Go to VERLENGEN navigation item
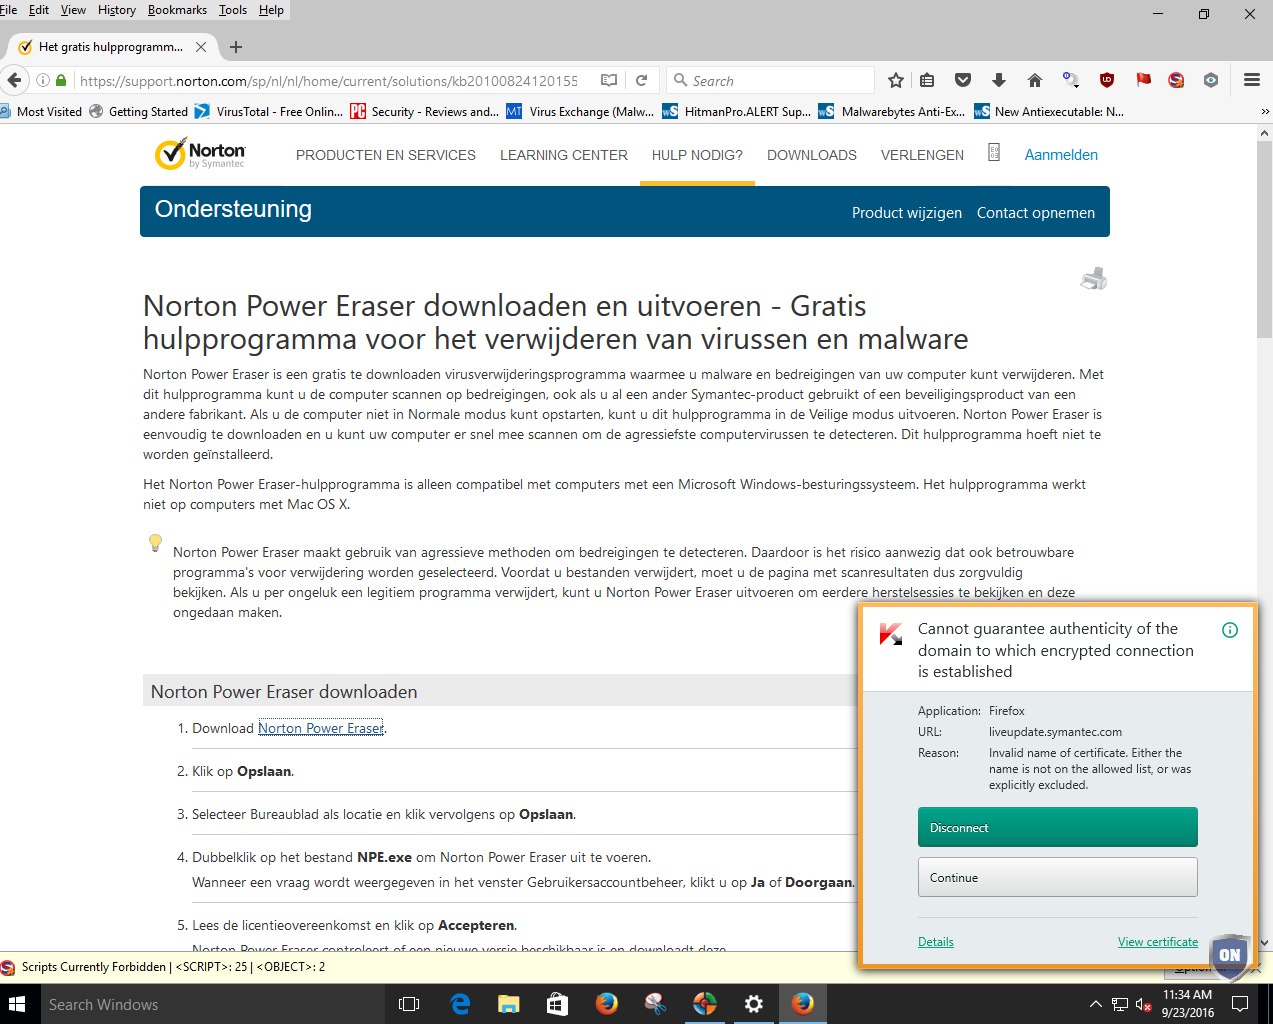This screenshot has height=1024, width=1273. 922,155
